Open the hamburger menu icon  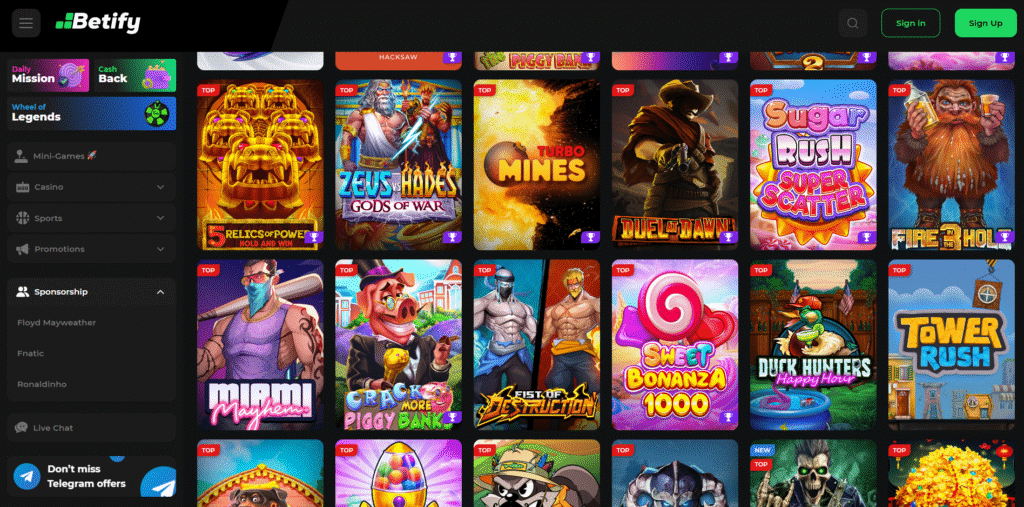pyautogui.click(x=26, y=23)
